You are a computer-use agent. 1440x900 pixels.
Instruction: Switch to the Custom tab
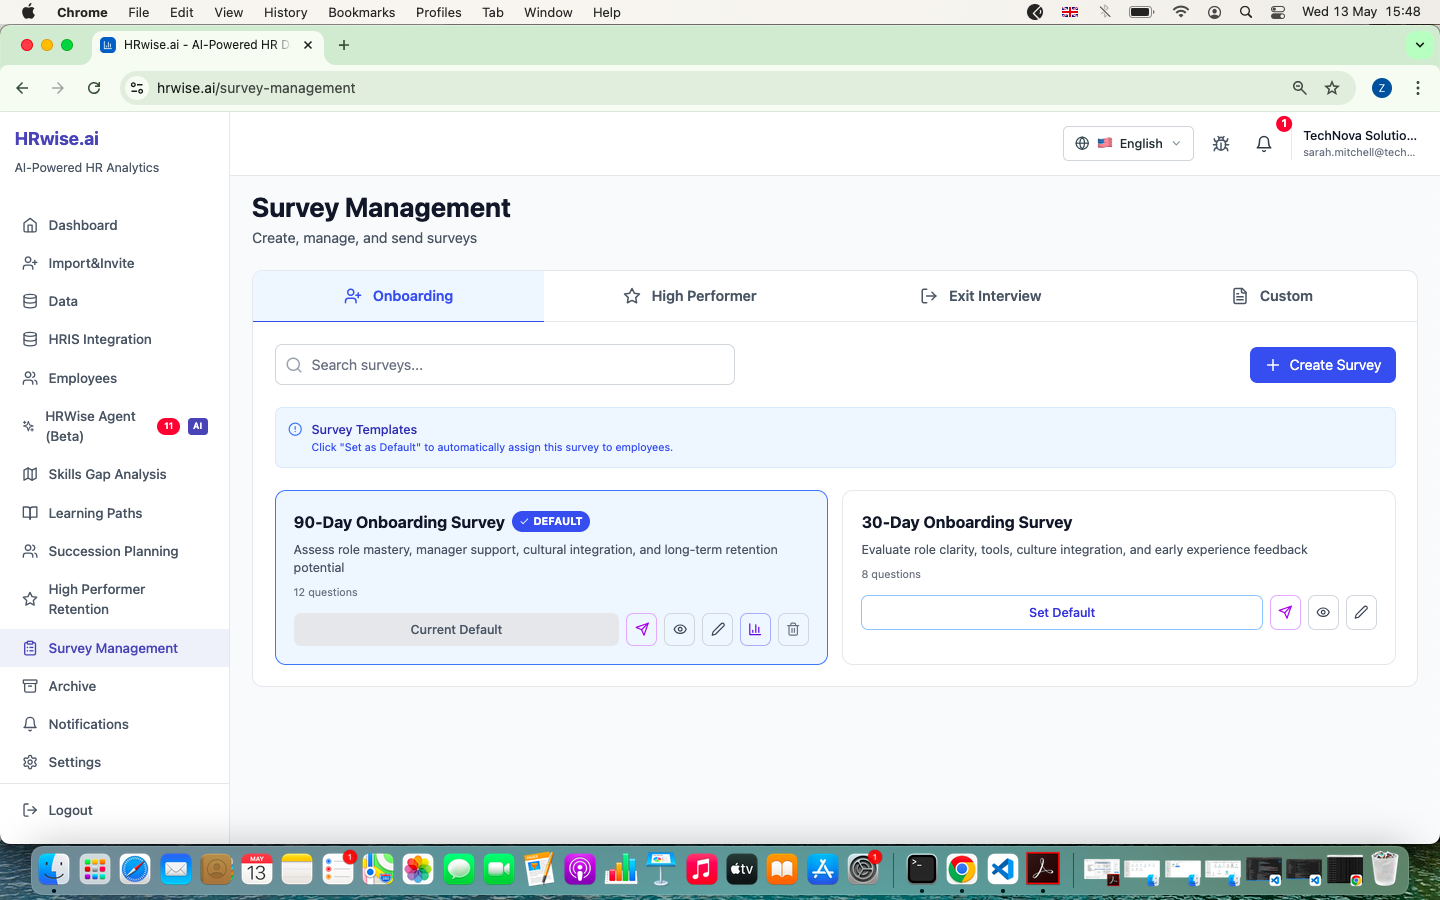pos(1271,296)
